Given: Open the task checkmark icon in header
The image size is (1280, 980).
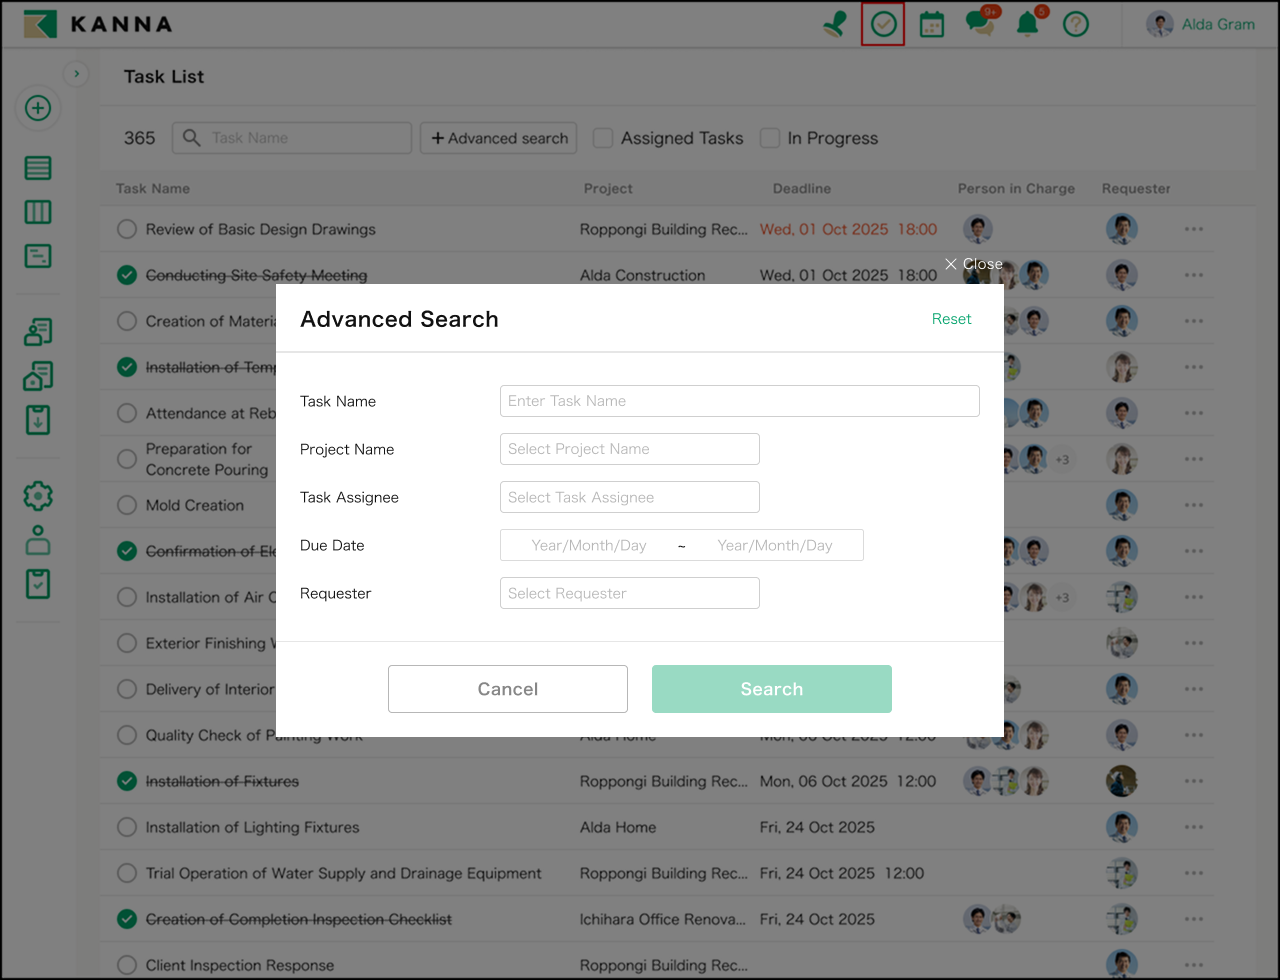Looking at the screenshot, I should 883,24.
